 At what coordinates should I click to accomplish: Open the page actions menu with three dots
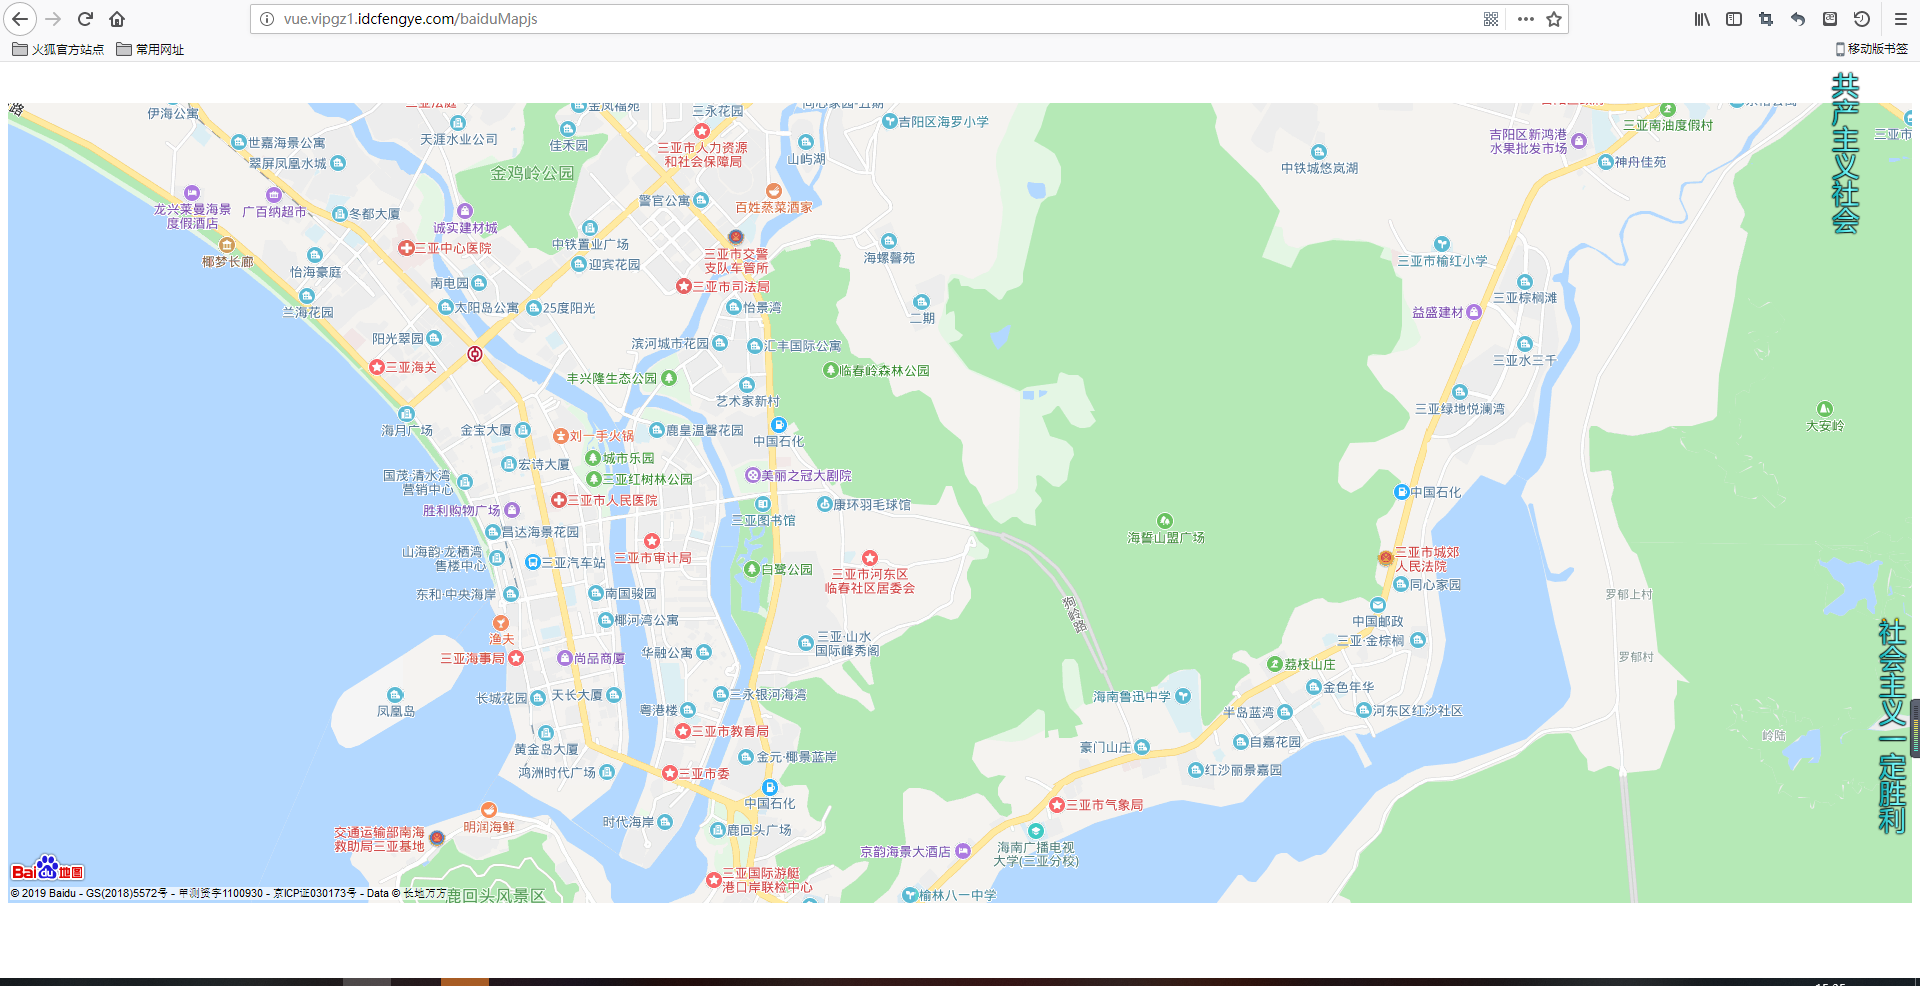(x=1525, y=18)
